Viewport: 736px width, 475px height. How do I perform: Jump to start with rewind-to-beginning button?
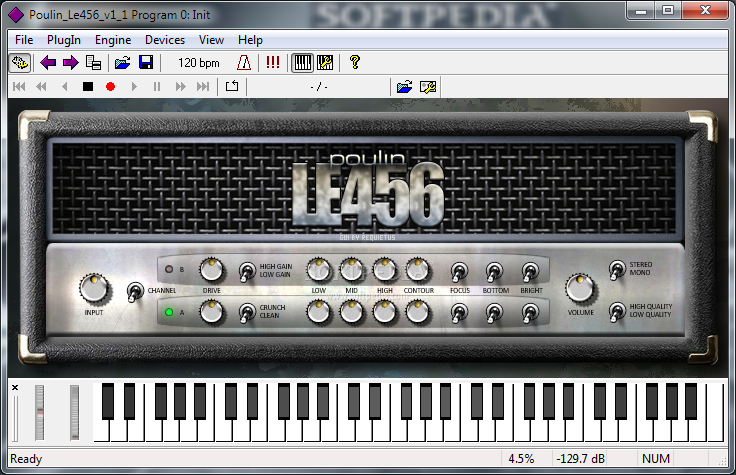[19, 86]
